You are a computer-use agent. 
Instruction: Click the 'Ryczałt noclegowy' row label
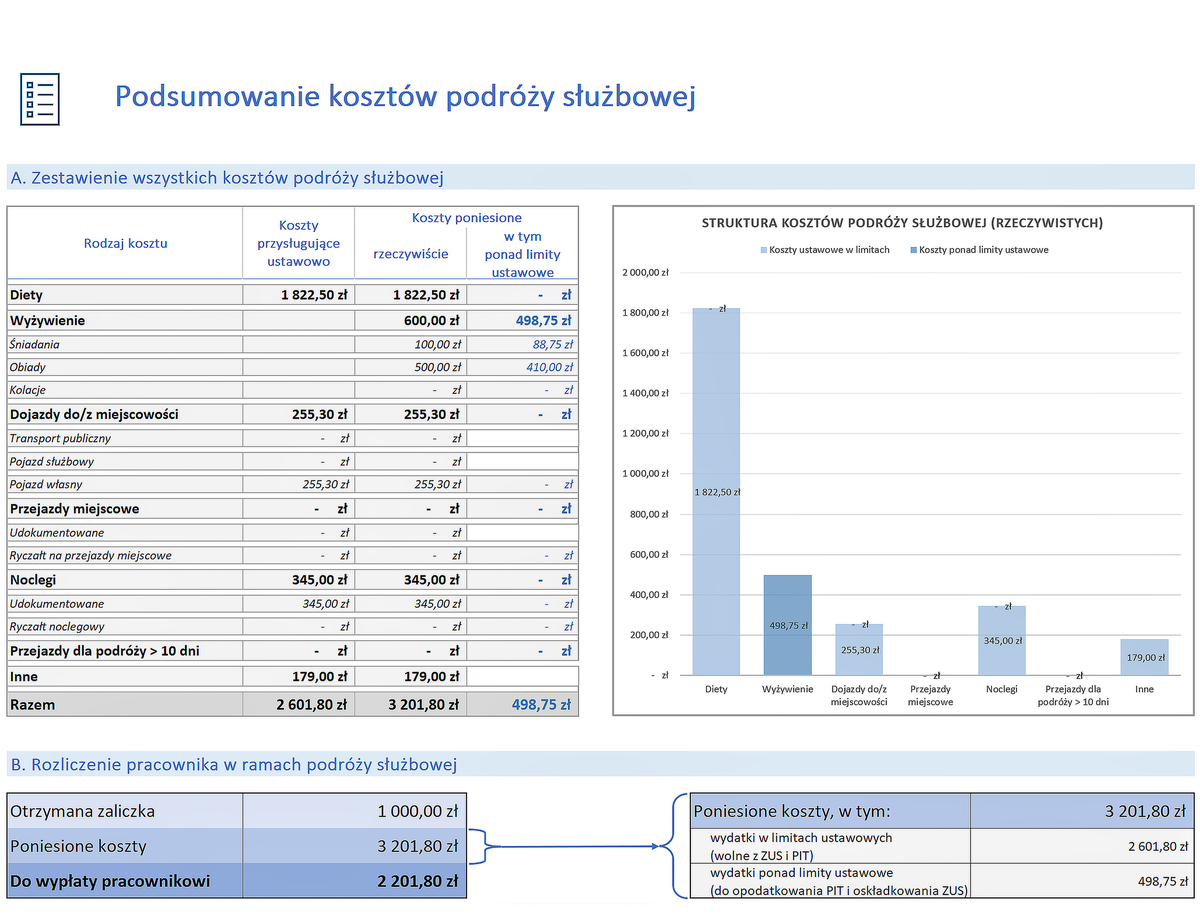click(57, 627)
